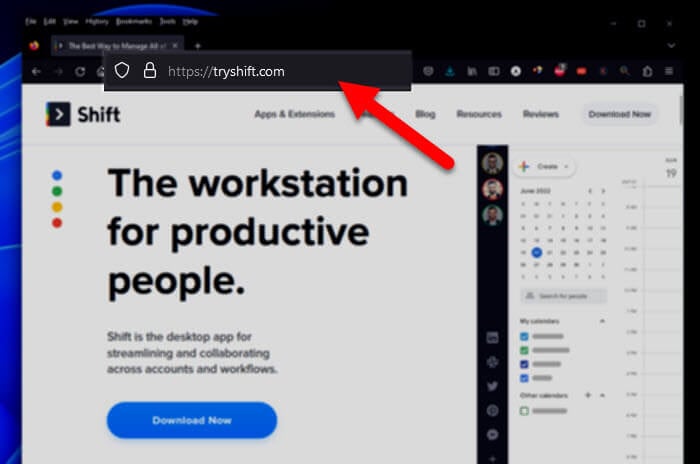
Task: Open the extensions puzzle icon
Action: (647, 71)
